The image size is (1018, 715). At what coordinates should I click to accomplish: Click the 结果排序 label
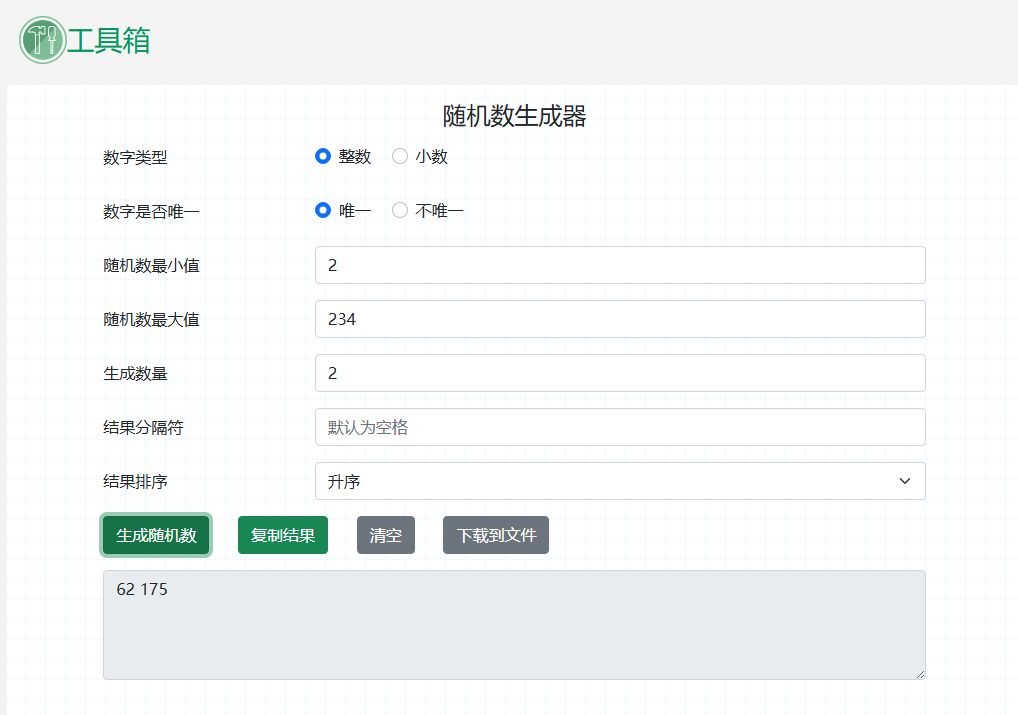(135, 481)
